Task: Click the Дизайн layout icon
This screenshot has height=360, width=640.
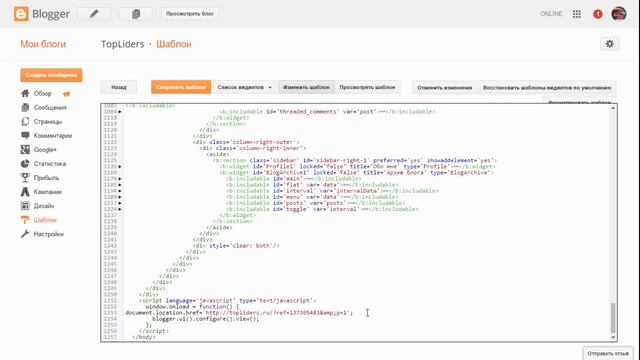Action: tap(25, 206)
